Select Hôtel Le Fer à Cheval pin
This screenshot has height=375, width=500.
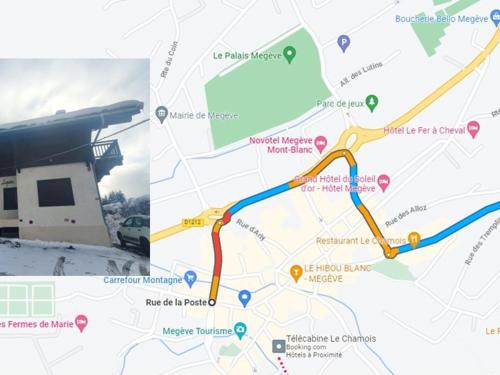473,130
